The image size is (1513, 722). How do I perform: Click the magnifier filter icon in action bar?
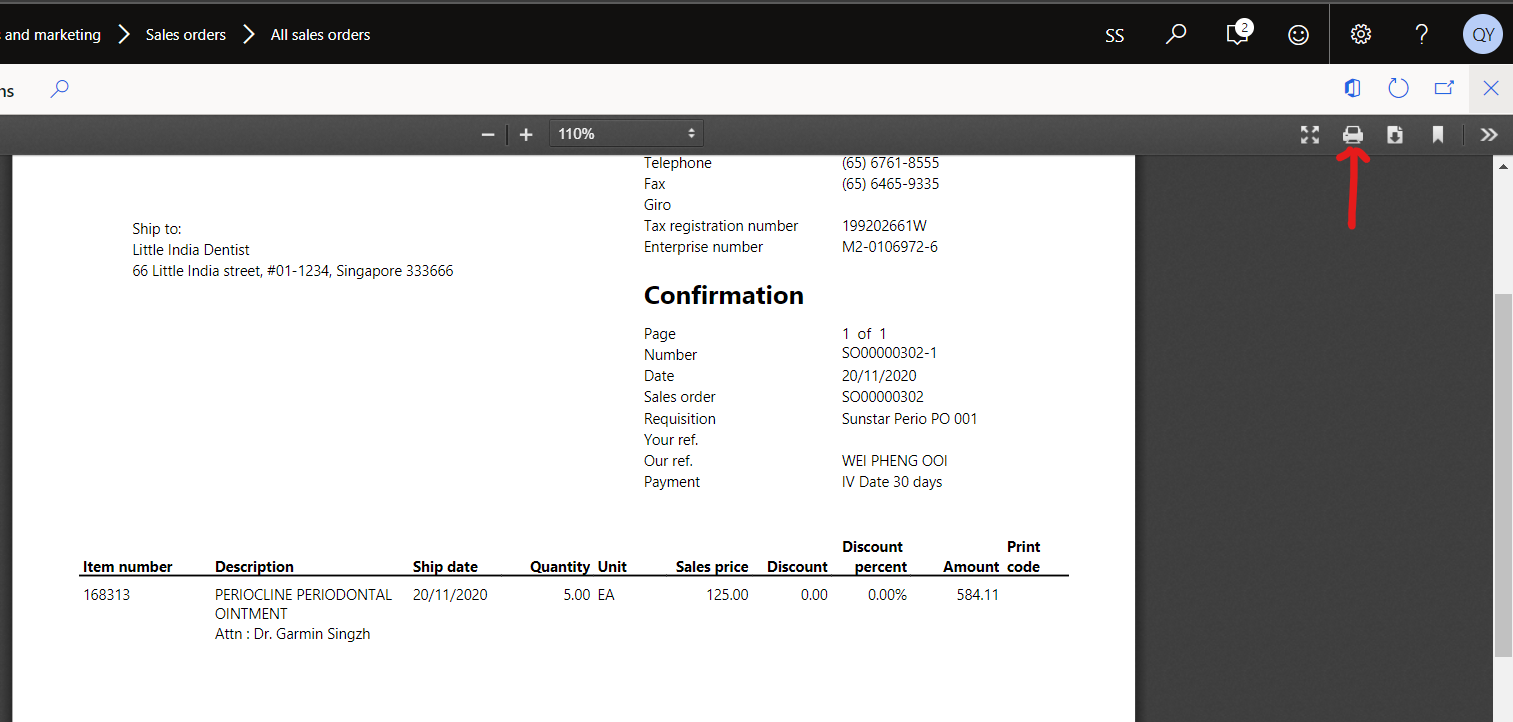[60, 89]
